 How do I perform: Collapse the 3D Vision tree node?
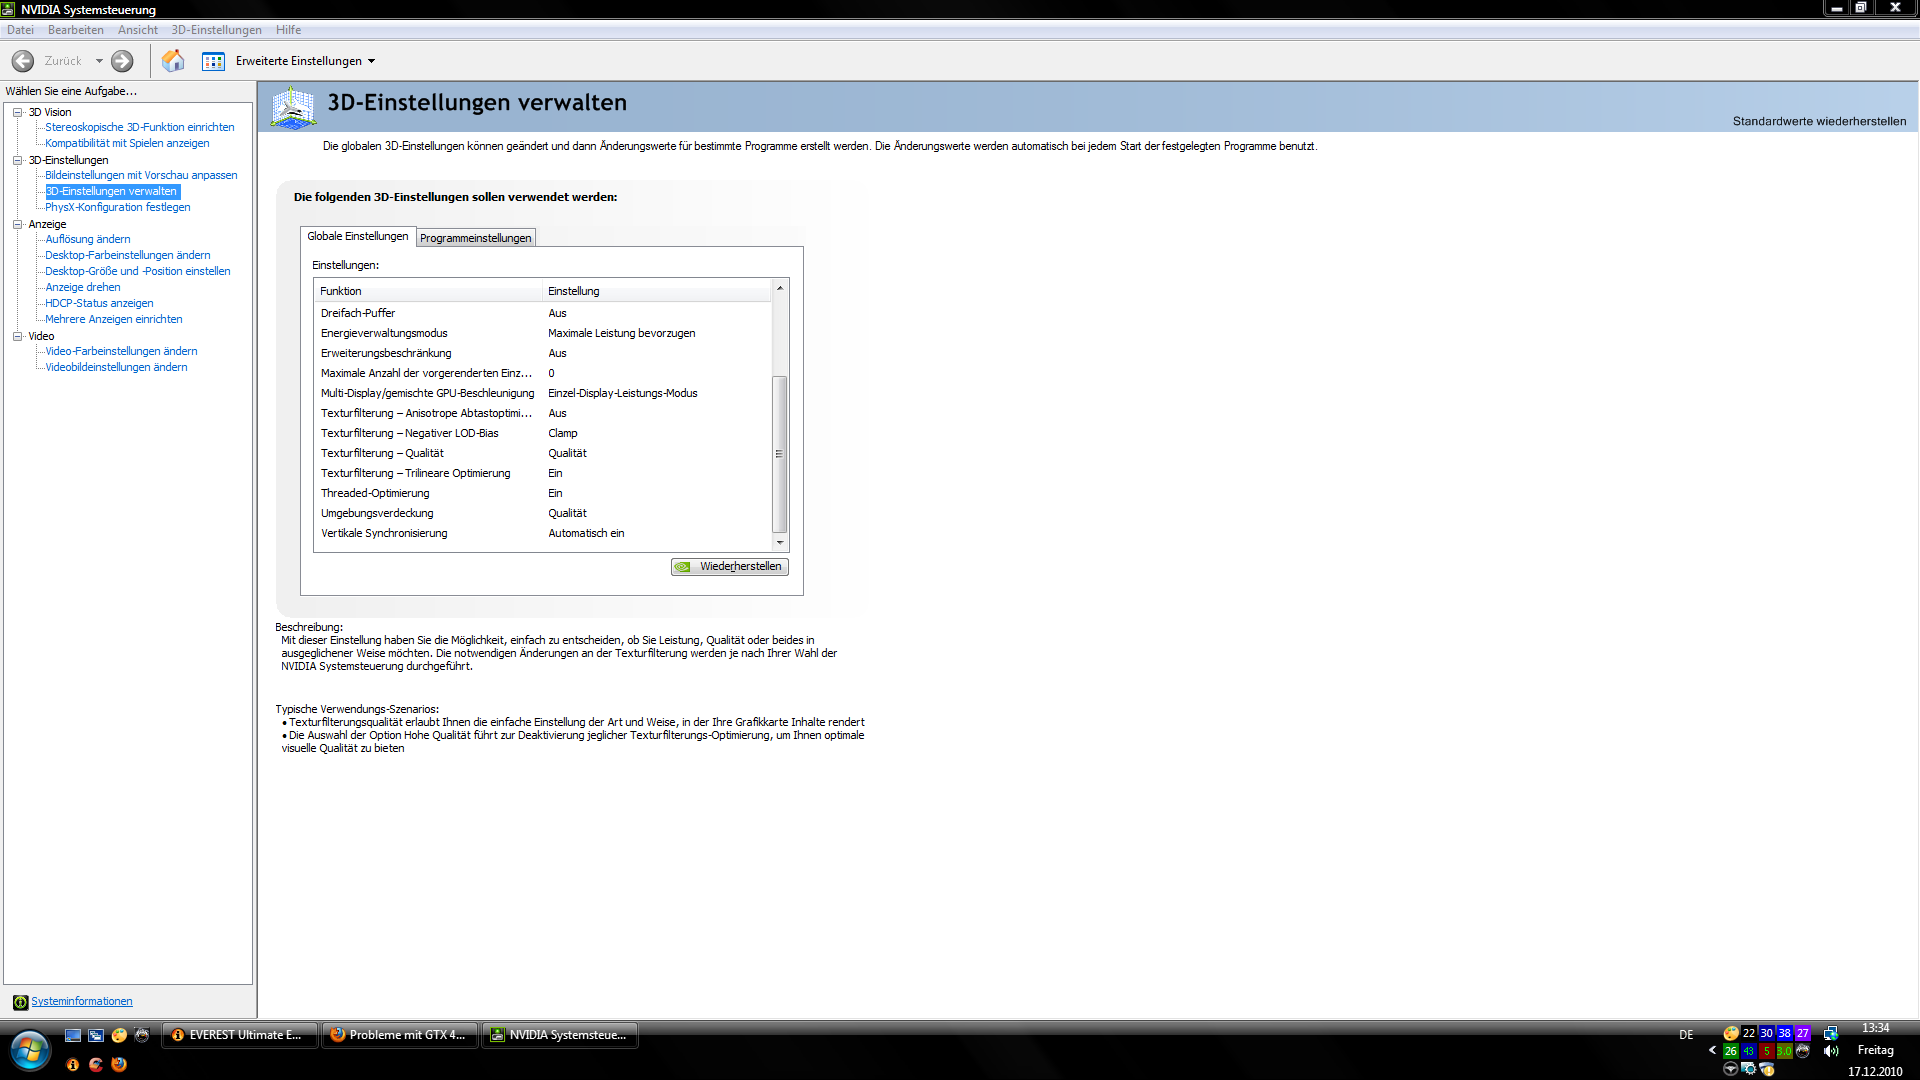(17, 112)
